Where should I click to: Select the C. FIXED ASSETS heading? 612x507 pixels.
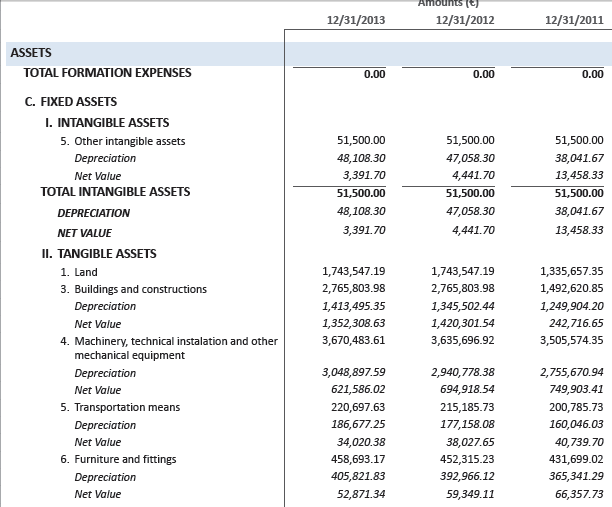click(x=70, y=102)
